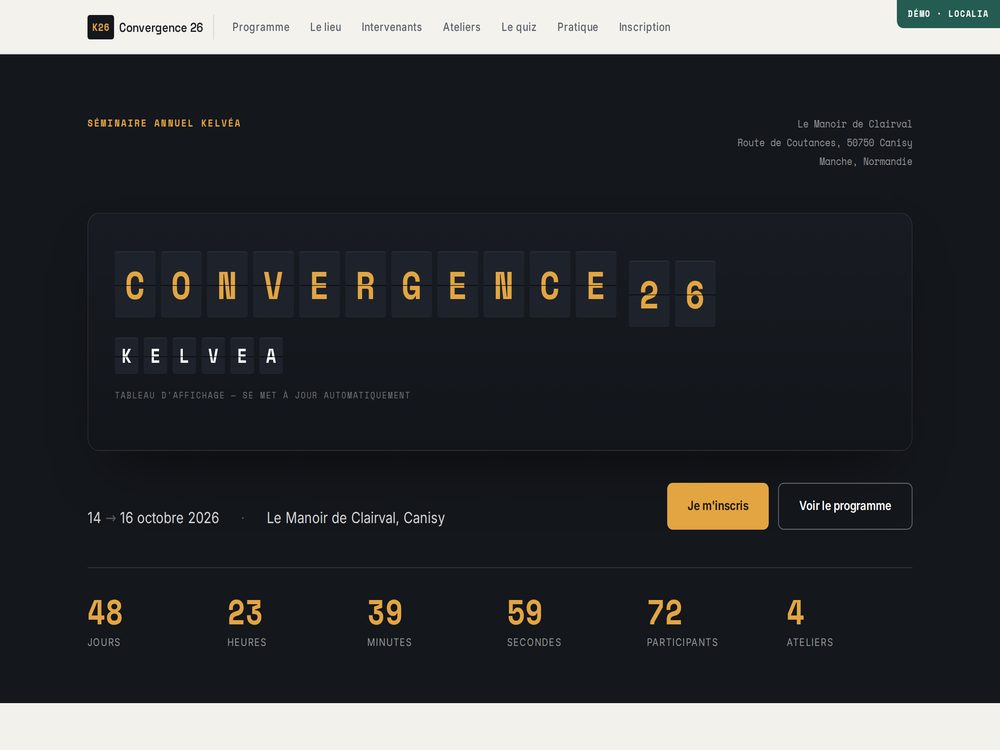This screenshot has width=1000, height=750.
Task: Click the 4 ATELIERS statistic
Action: (x=809, y=622)
